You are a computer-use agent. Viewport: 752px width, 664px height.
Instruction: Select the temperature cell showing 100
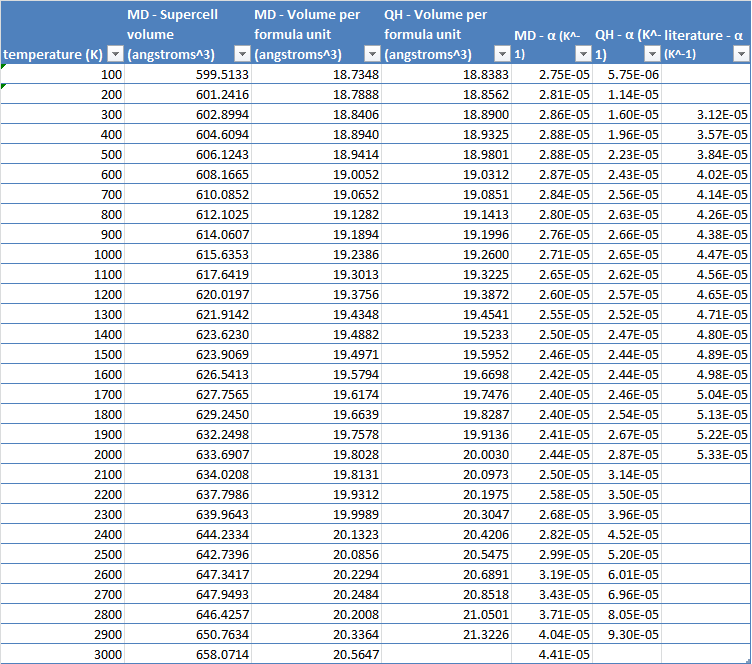(62, 74)
